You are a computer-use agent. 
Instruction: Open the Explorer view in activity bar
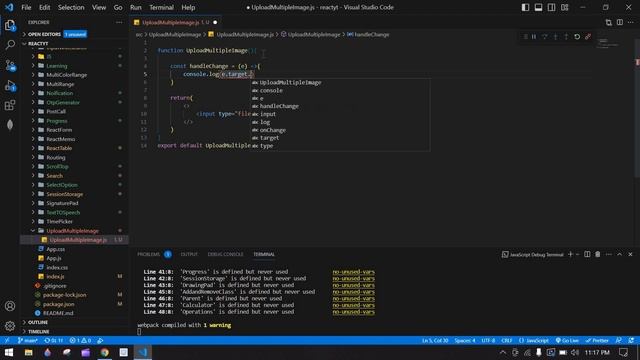(x=10, y=25)
